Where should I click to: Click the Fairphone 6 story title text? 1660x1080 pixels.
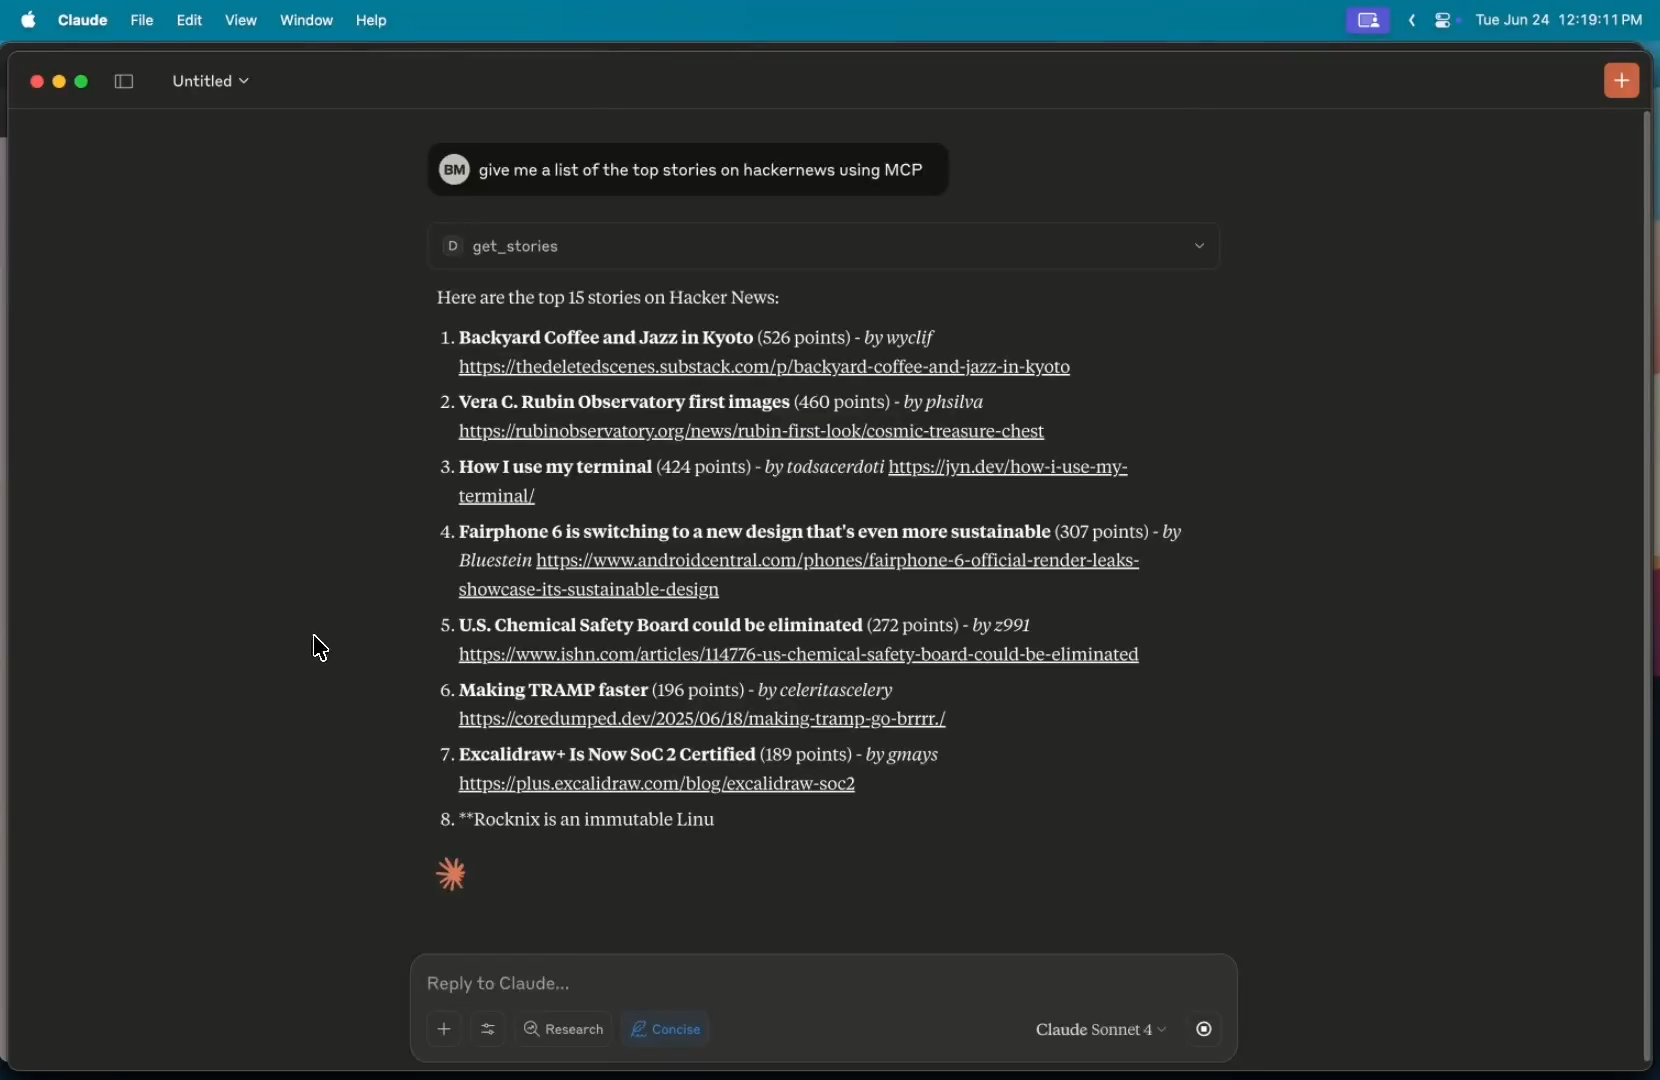pyautogui.click(x=755, y=532)
